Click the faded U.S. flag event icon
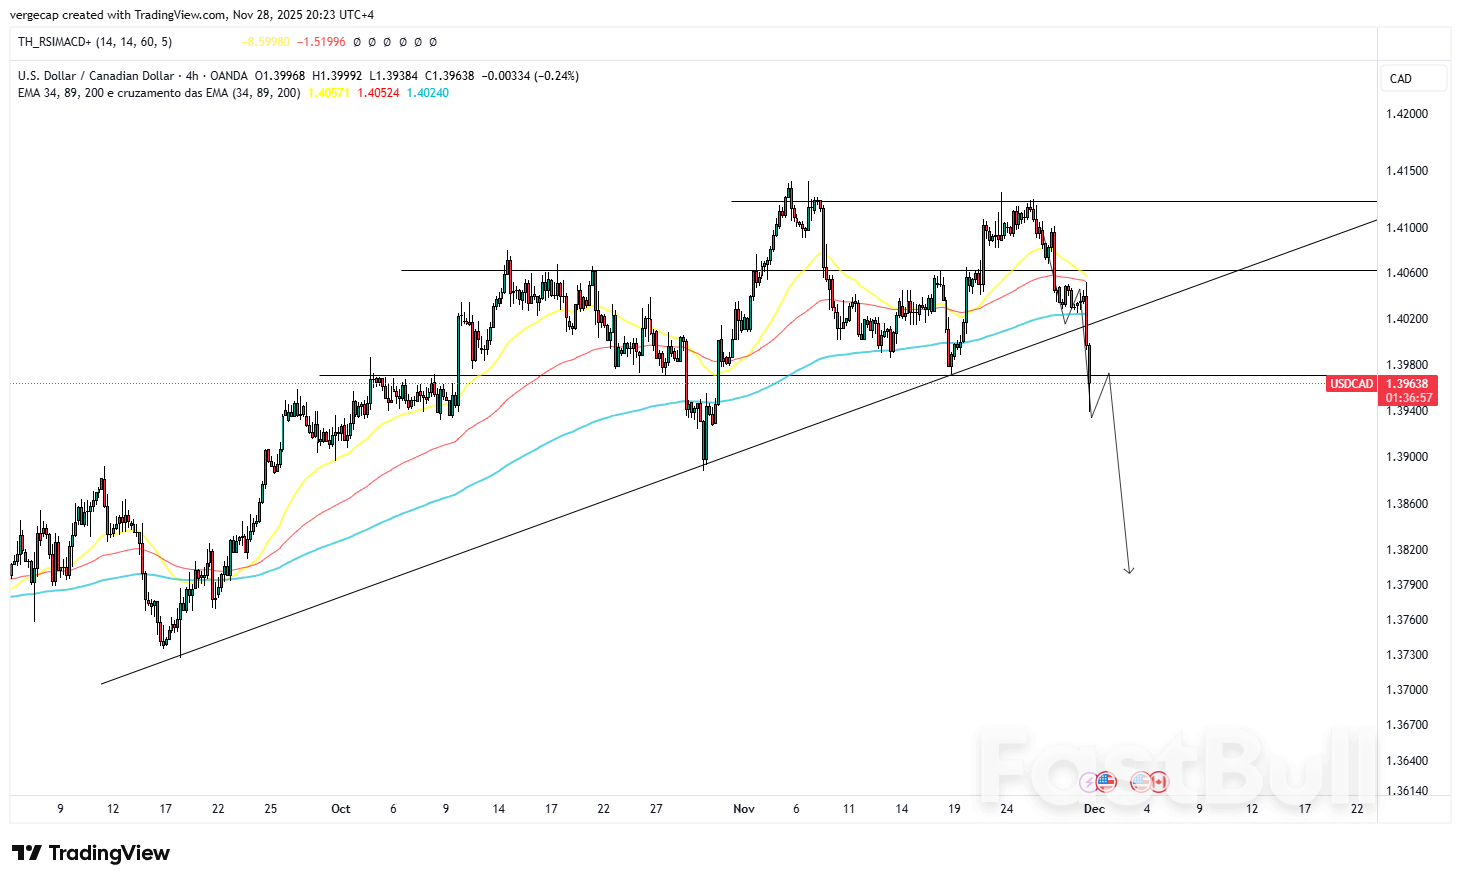The image size is (1461, 883). 1140,781
